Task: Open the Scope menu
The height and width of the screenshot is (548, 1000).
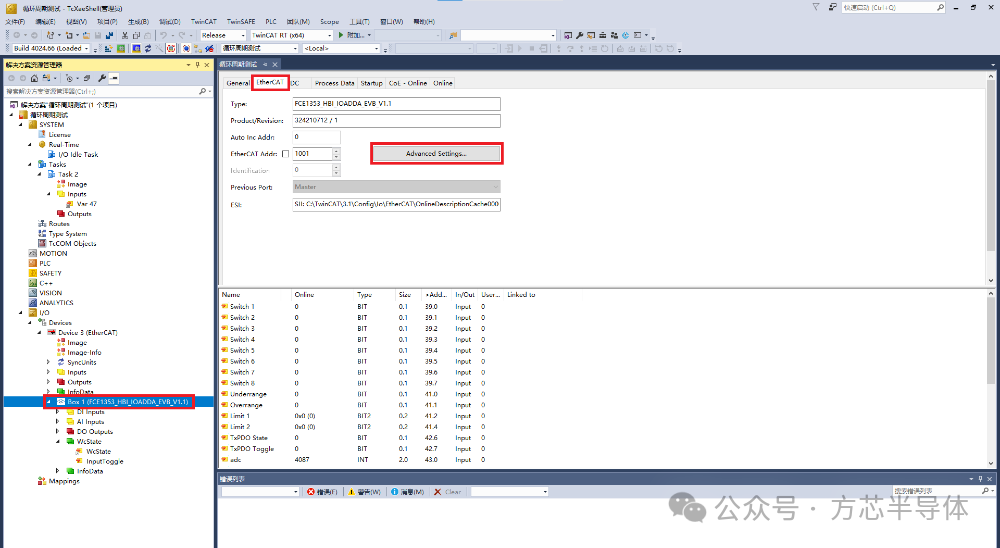Action: tap(329, 22)
